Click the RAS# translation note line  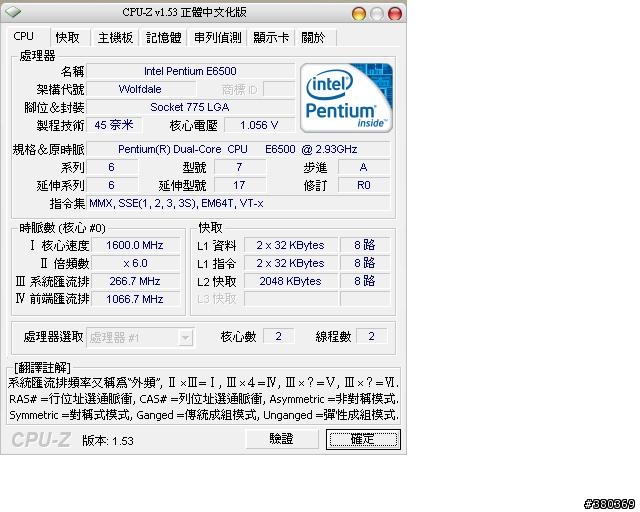(x=204, y=399)
